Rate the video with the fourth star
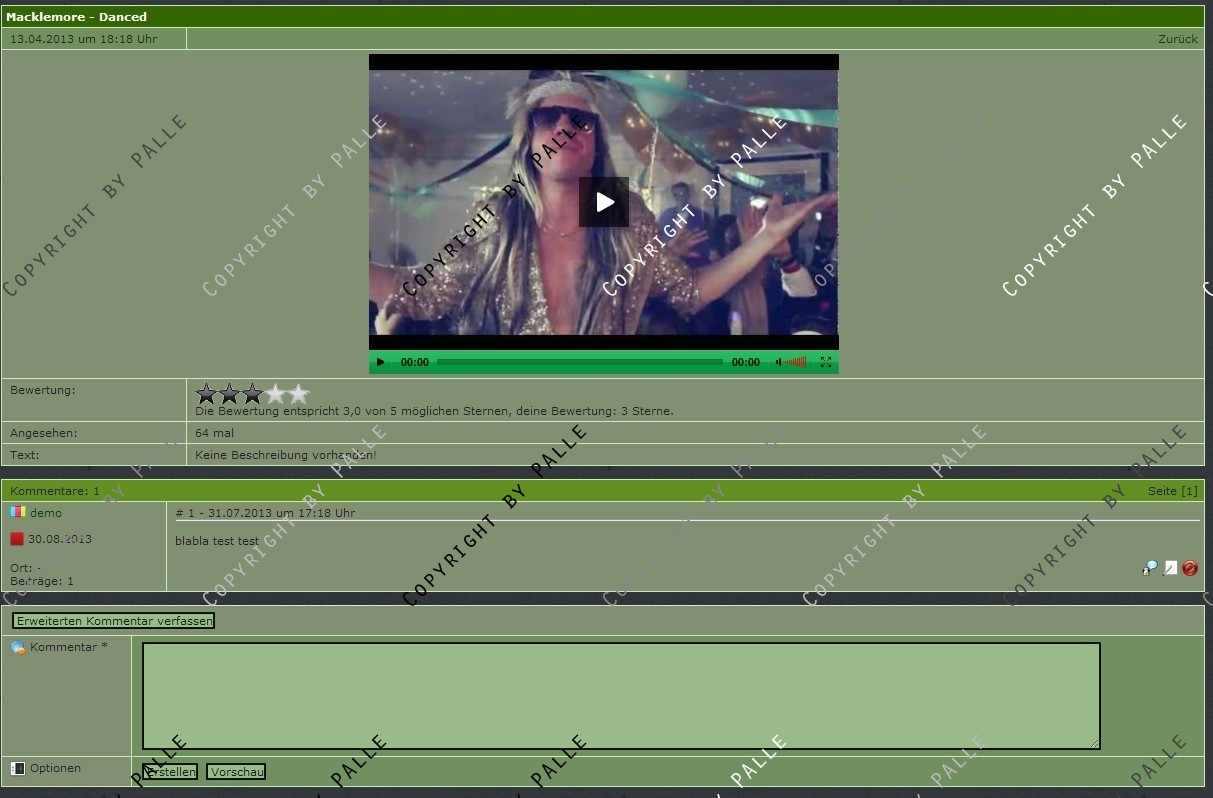Viewport: 1213px width, 798px height. pos(276,394)
